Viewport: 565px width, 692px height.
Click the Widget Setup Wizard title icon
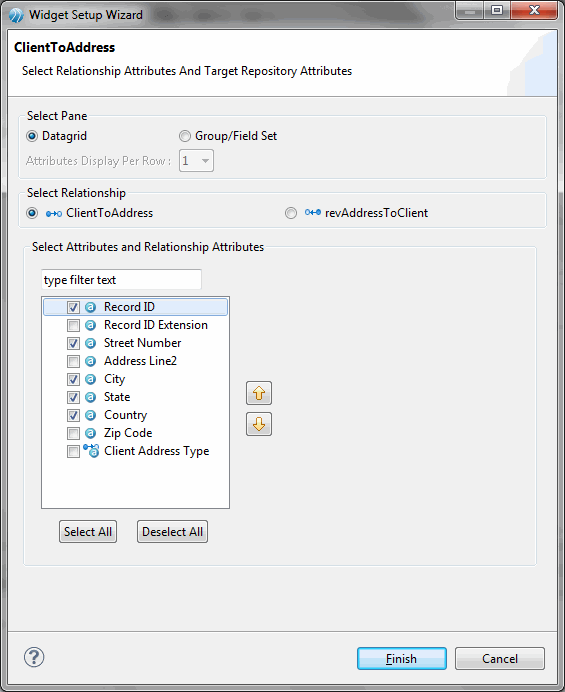pos(16,15)
